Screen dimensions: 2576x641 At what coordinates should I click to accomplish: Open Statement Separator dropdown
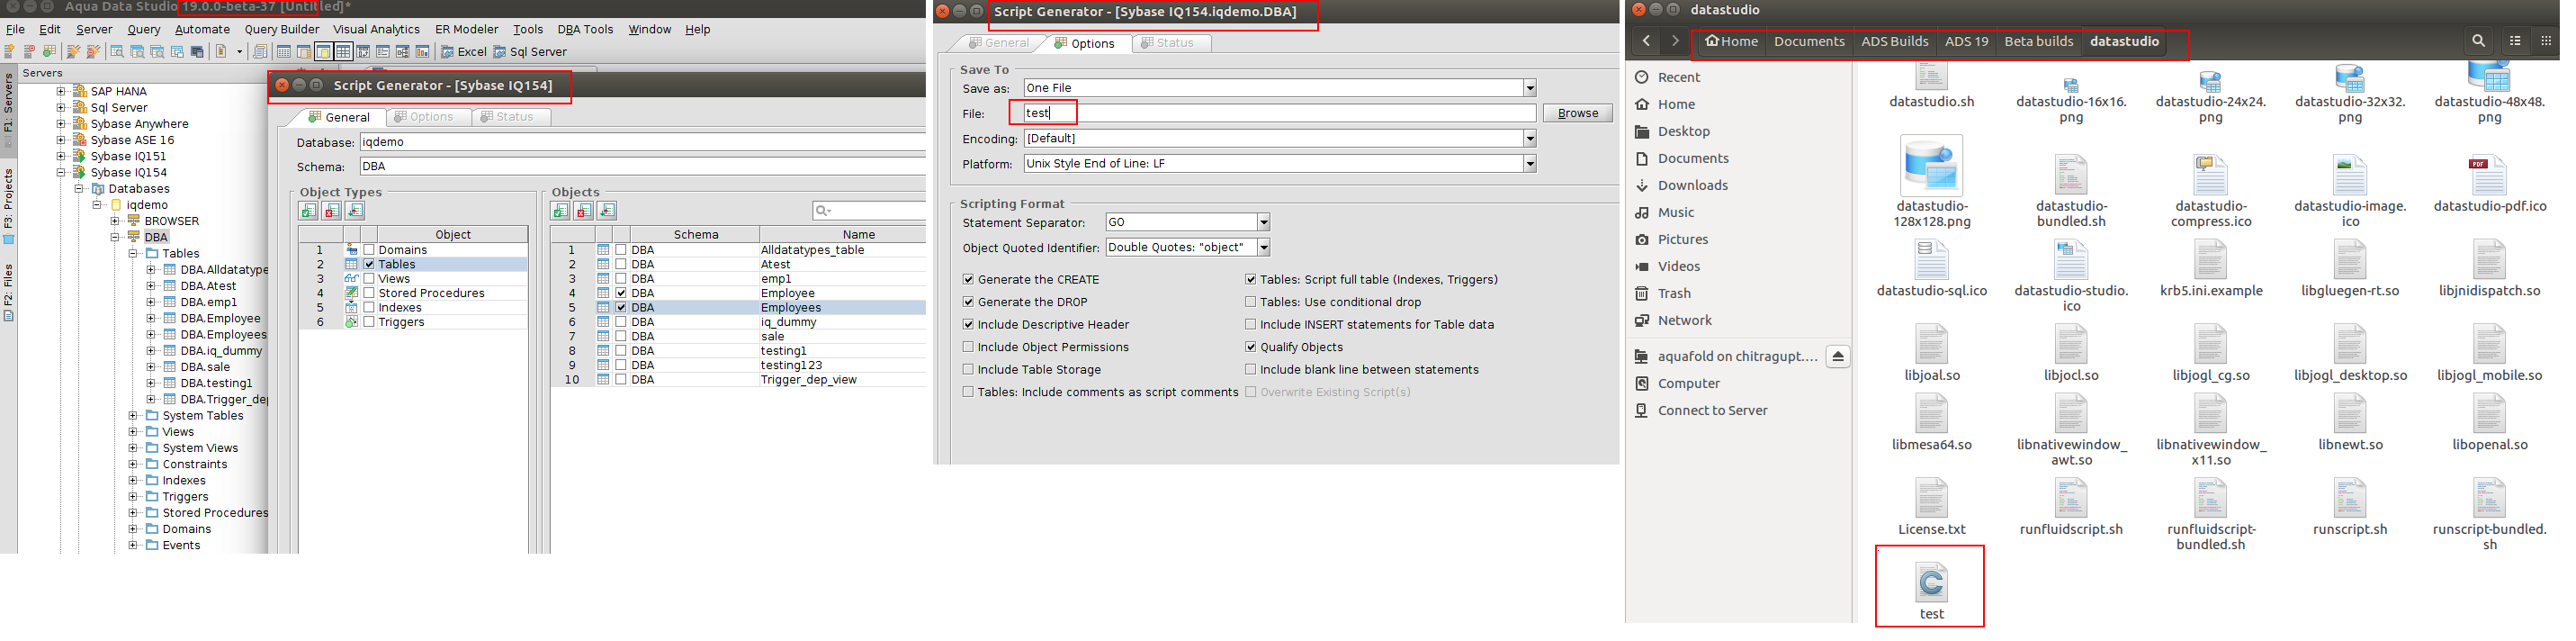click(1263, 223)
